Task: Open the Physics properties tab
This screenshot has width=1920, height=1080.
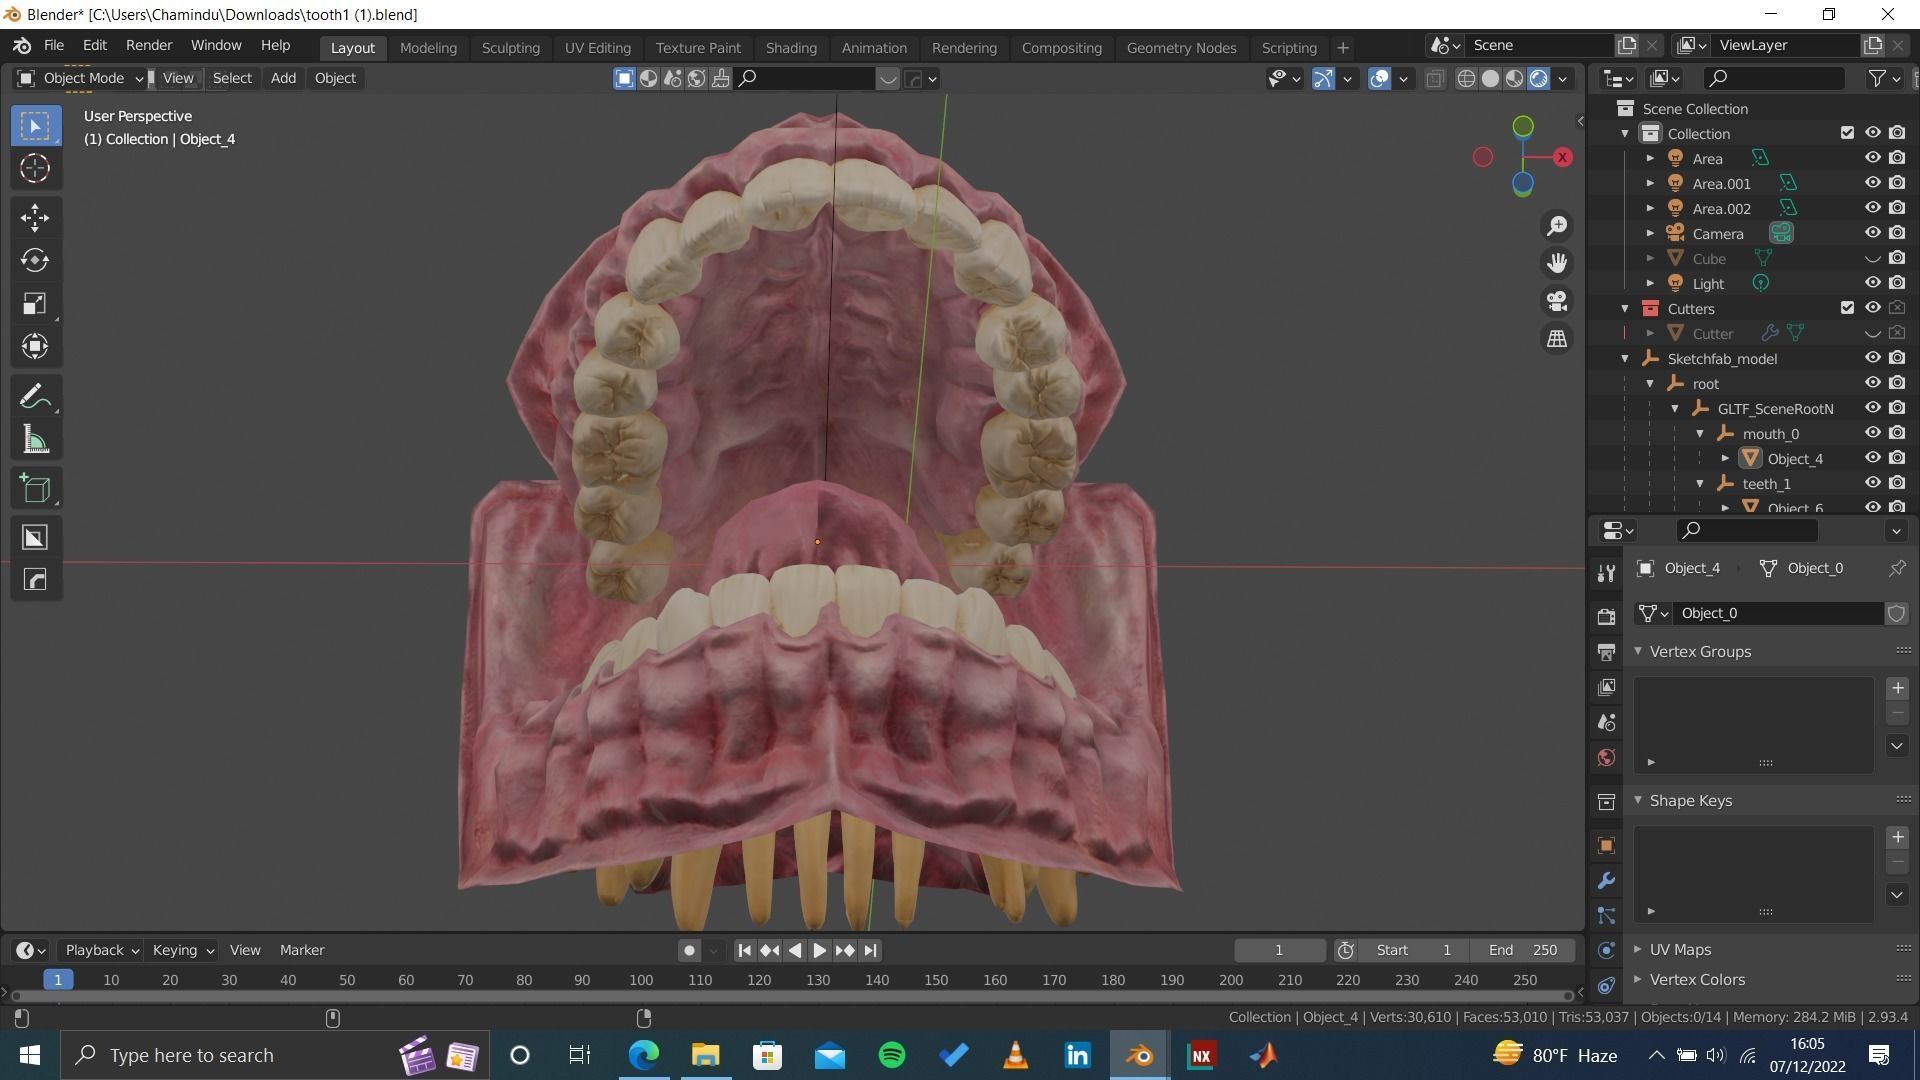Action: pos(1606,950)
